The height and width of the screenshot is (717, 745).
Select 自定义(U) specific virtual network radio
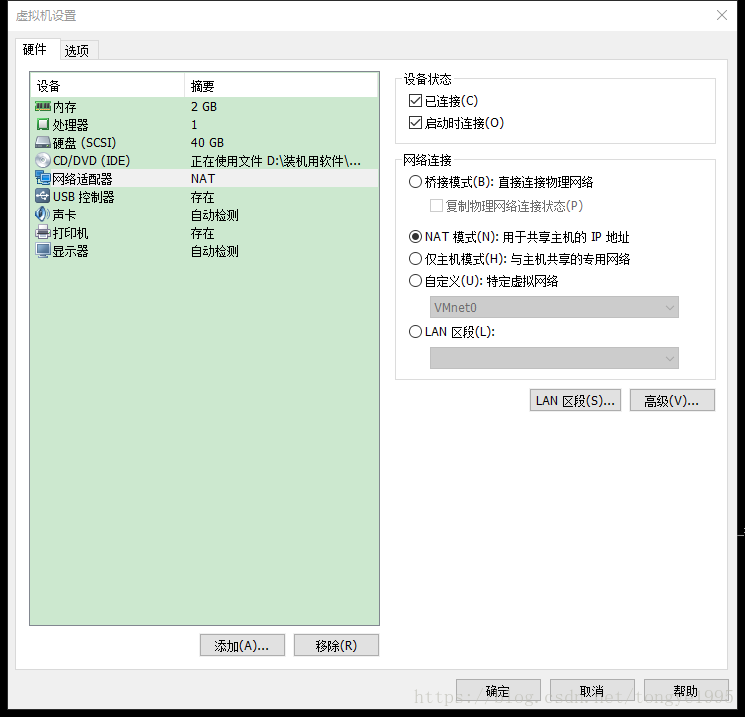click(x=415, y=281)
